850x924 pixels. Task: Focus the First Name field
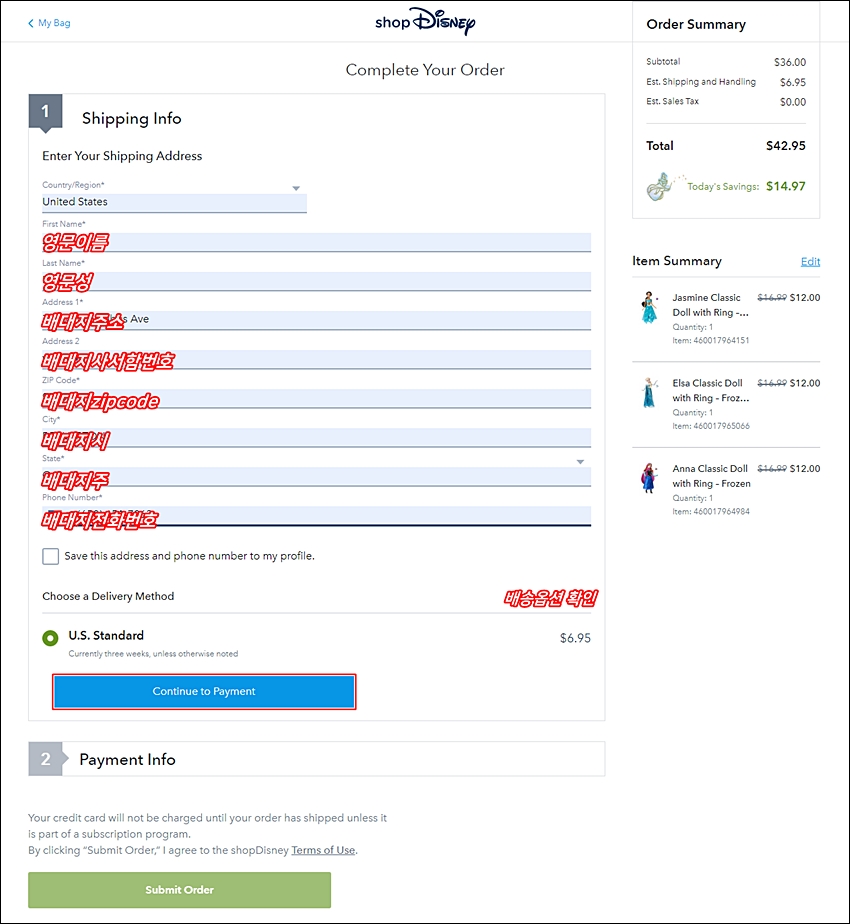coord(317,242)
